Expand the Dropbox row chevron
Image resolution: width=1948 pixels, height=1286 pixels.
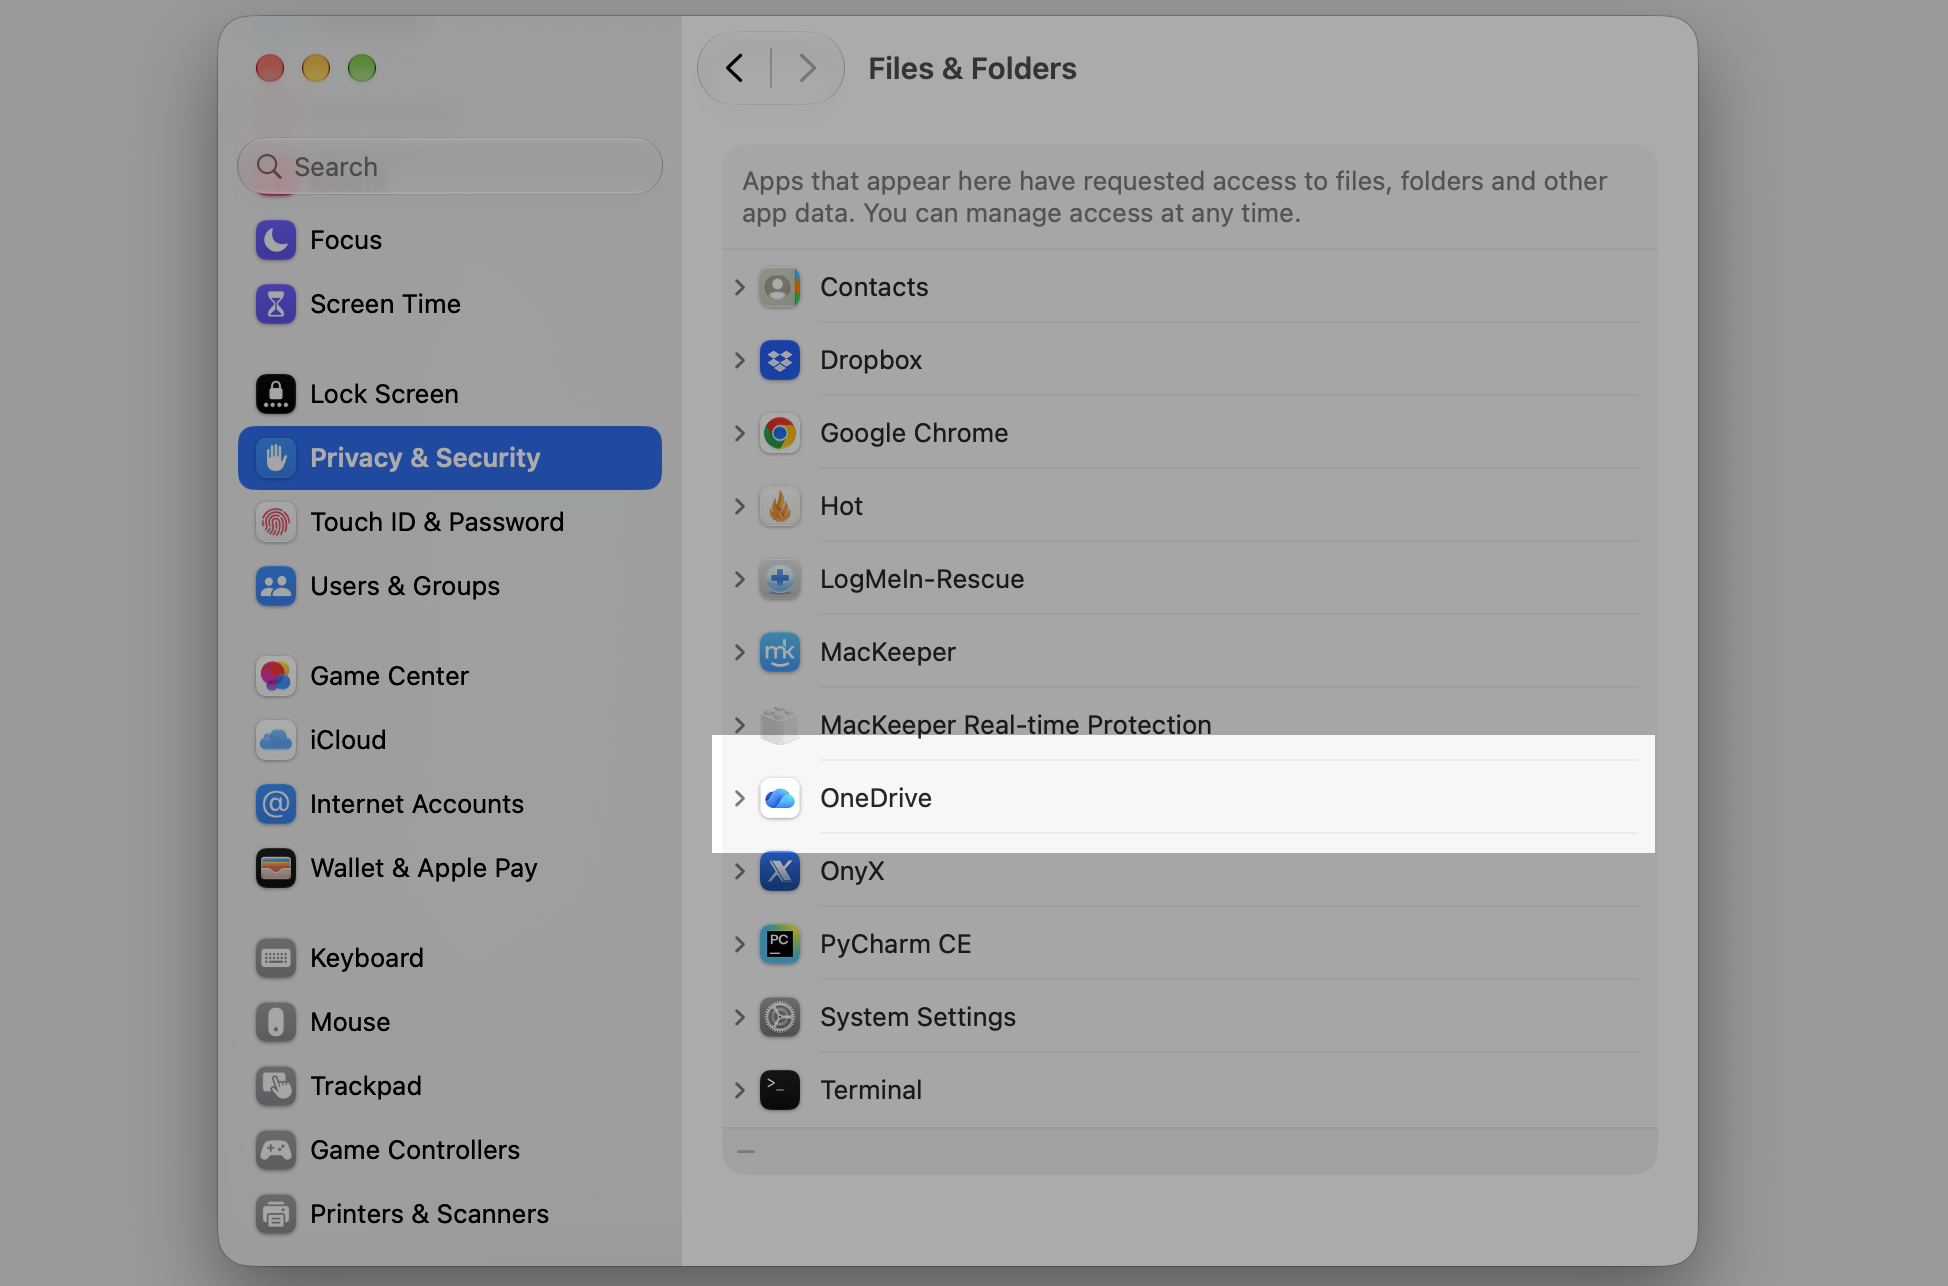pyautogui.click(x=740, y=360)
